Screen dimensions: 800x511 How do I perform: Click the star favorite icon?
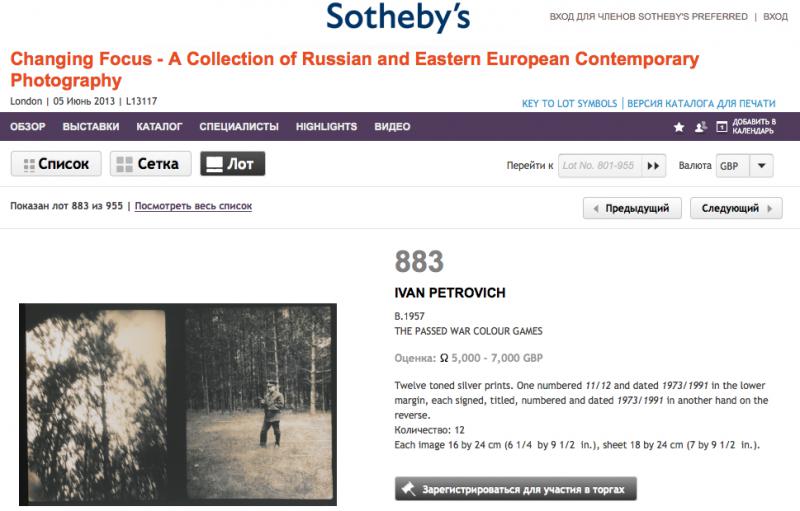coord(679,127)
